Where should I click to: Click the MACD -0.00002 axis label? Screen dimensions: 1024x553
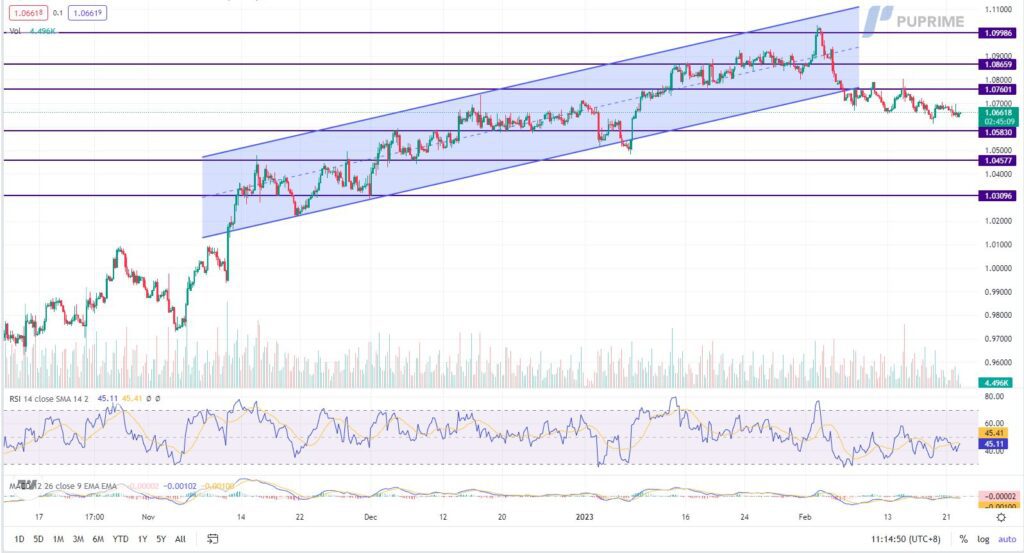pyautogui.click(x=998, y=496)
